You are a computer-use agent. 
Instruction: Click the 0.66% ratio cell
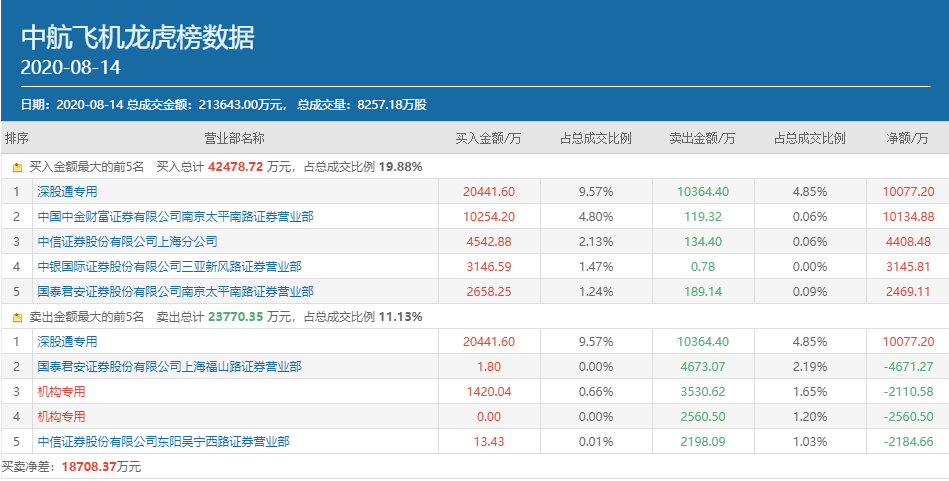[x=596, y=392]
